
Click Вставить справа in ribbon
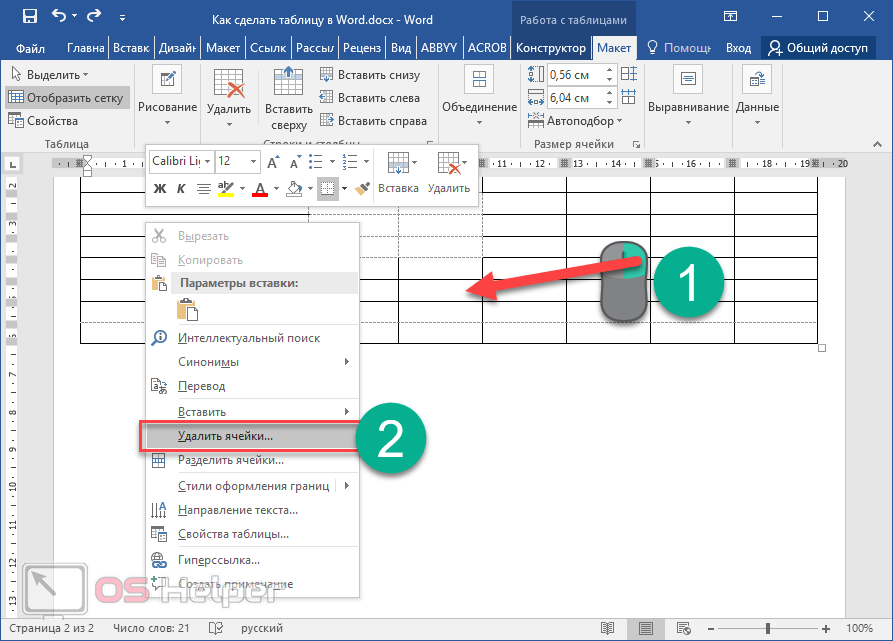point(370,121)
